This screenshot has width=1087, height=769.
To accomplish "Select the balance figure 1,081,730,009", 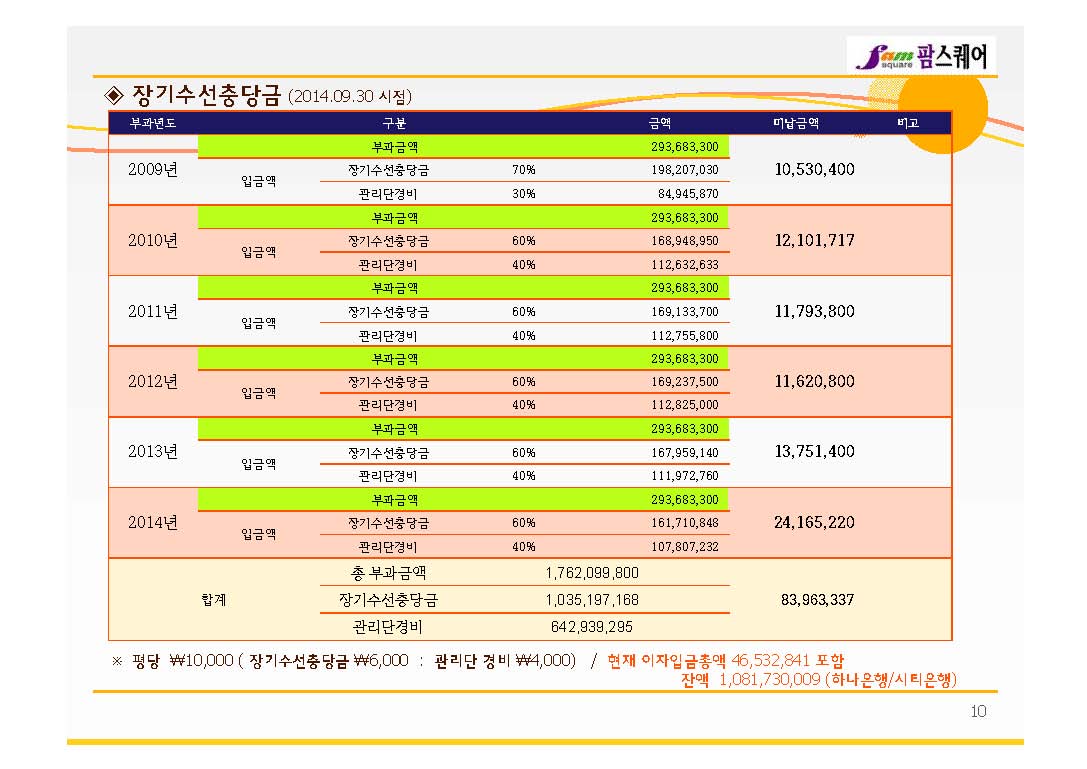I will (x=769, y=680).
